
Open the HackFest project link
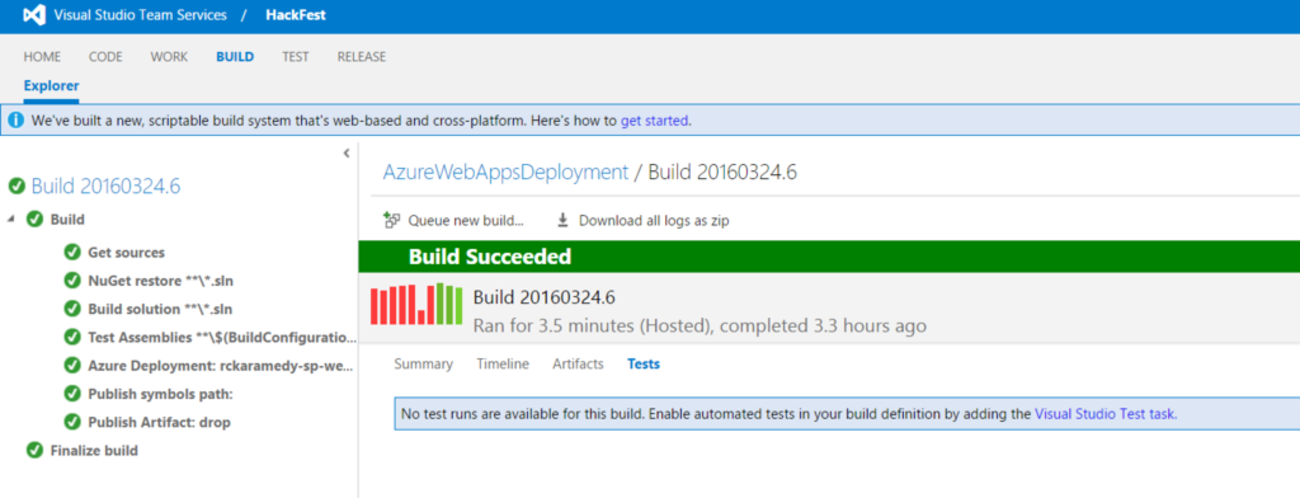click(296, 15)
